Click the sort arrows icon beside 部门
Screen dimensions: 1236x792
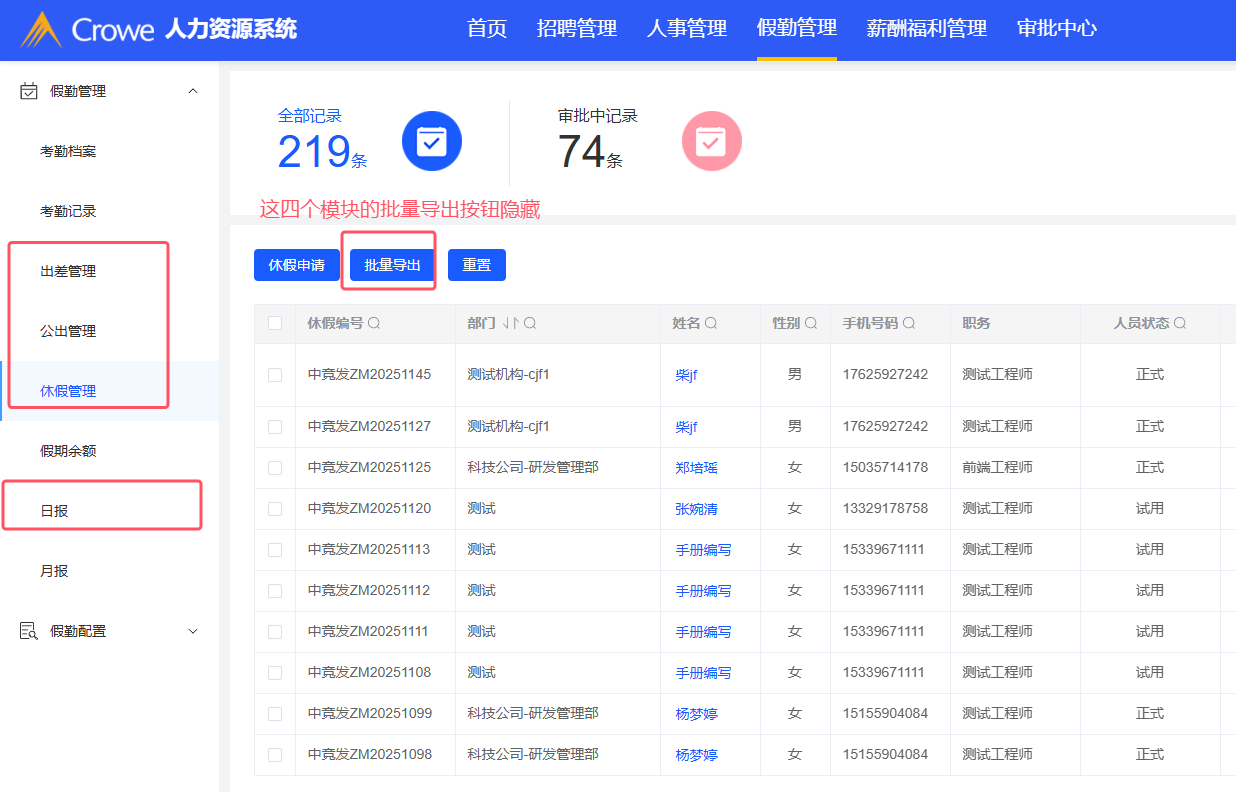[x=510, y=324]
